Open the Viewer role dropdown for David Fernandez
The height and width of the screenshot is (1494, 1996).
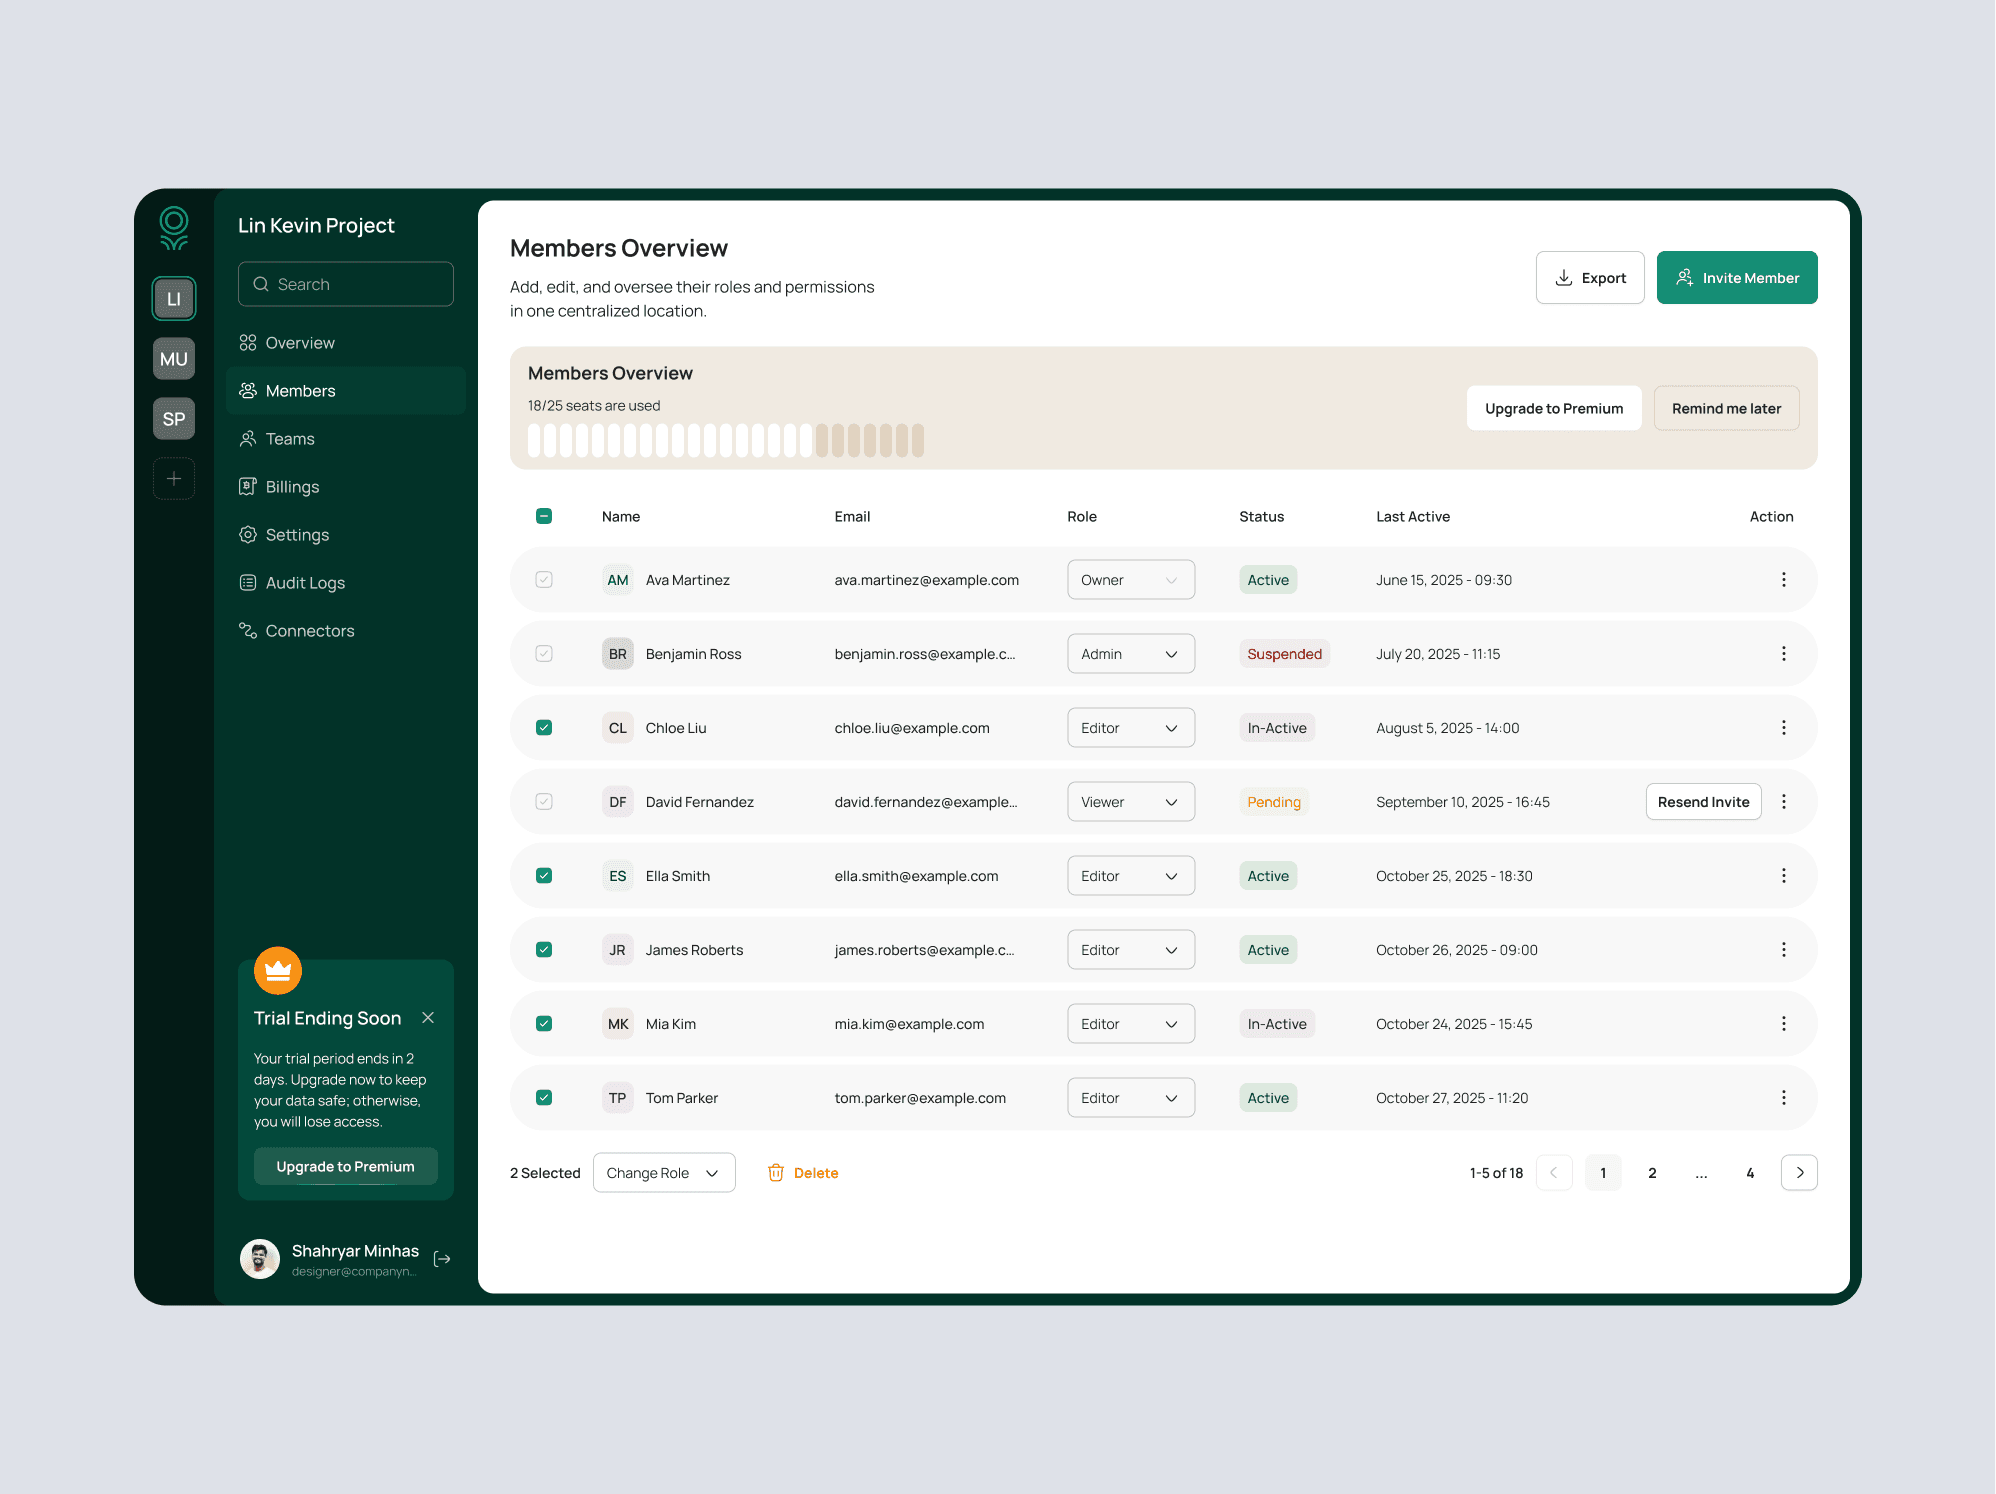(1131, 802)
